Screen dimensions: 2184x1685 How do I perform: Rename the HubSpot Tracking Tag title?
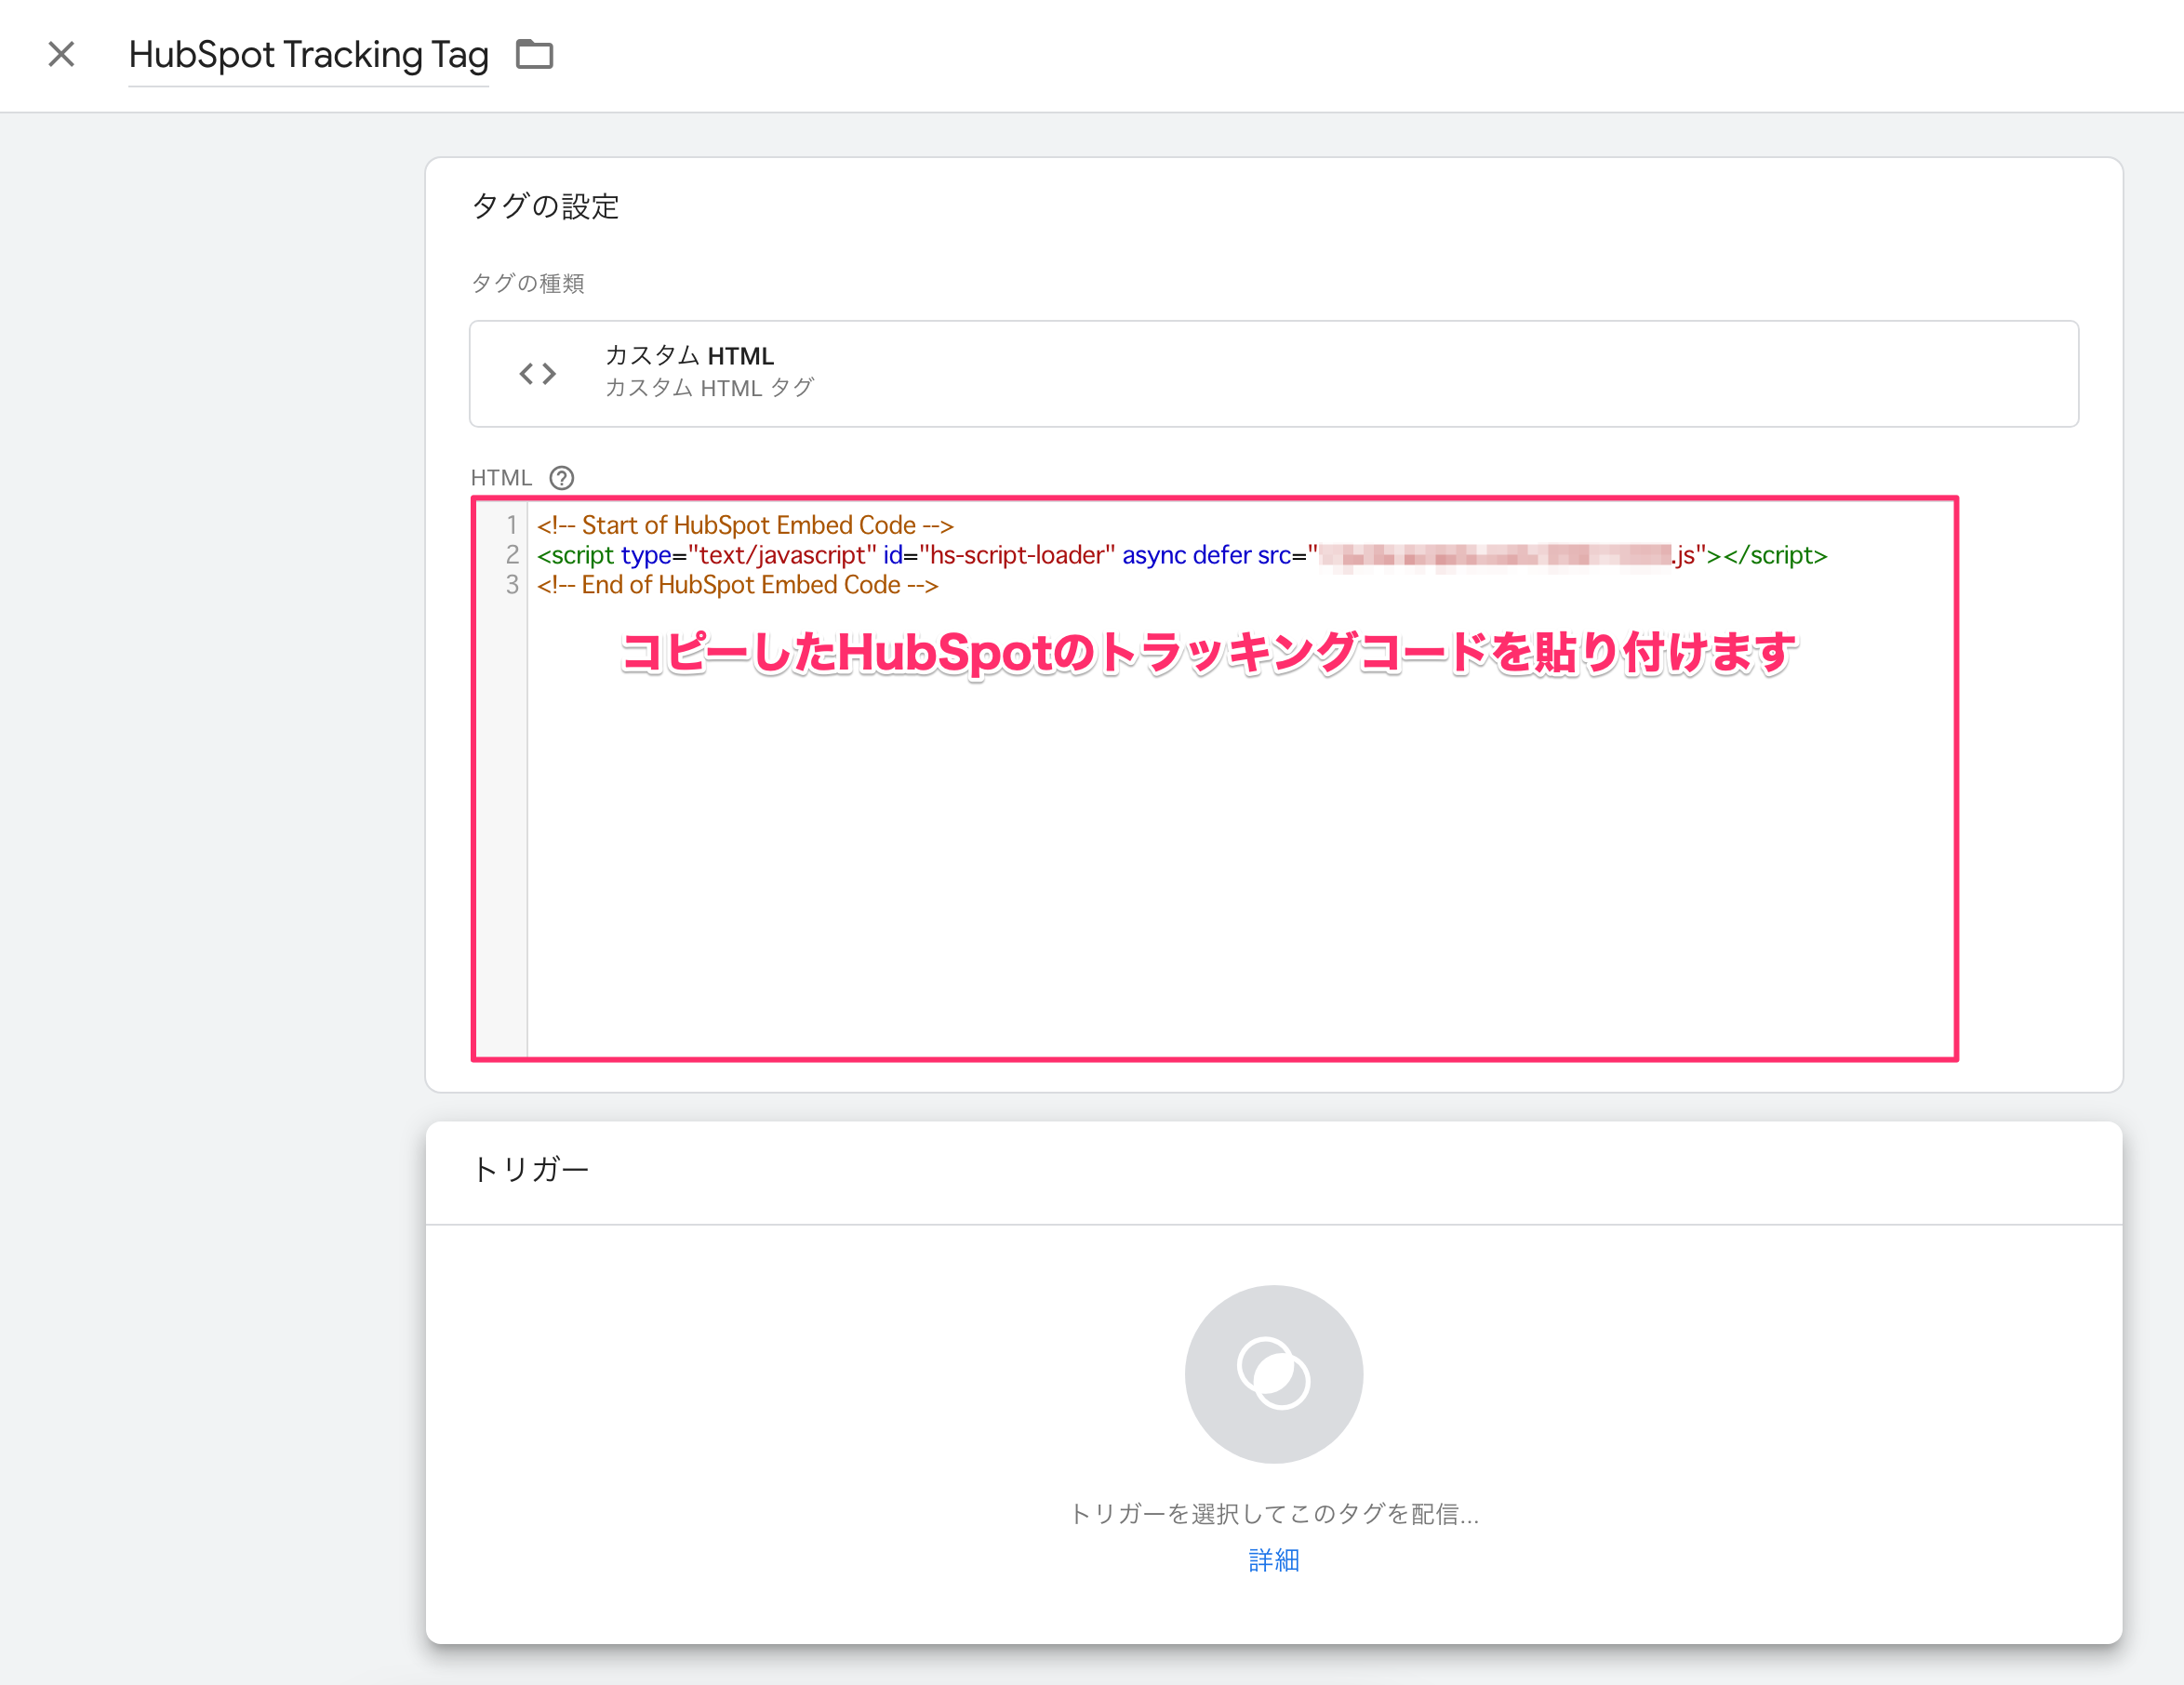308,55
